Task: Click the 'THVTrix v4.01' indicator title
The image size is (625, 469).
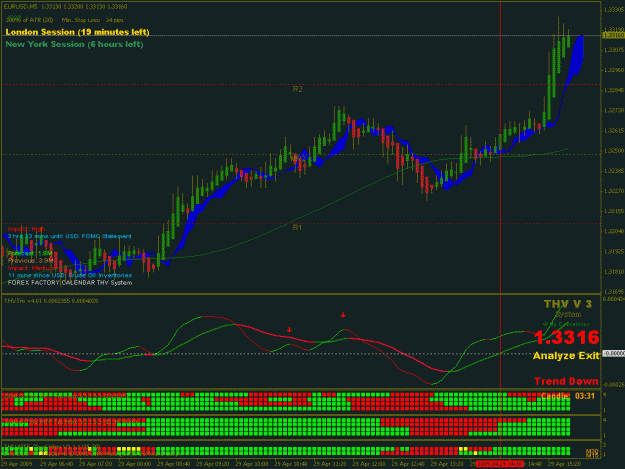Action: [x=51, y=301]
